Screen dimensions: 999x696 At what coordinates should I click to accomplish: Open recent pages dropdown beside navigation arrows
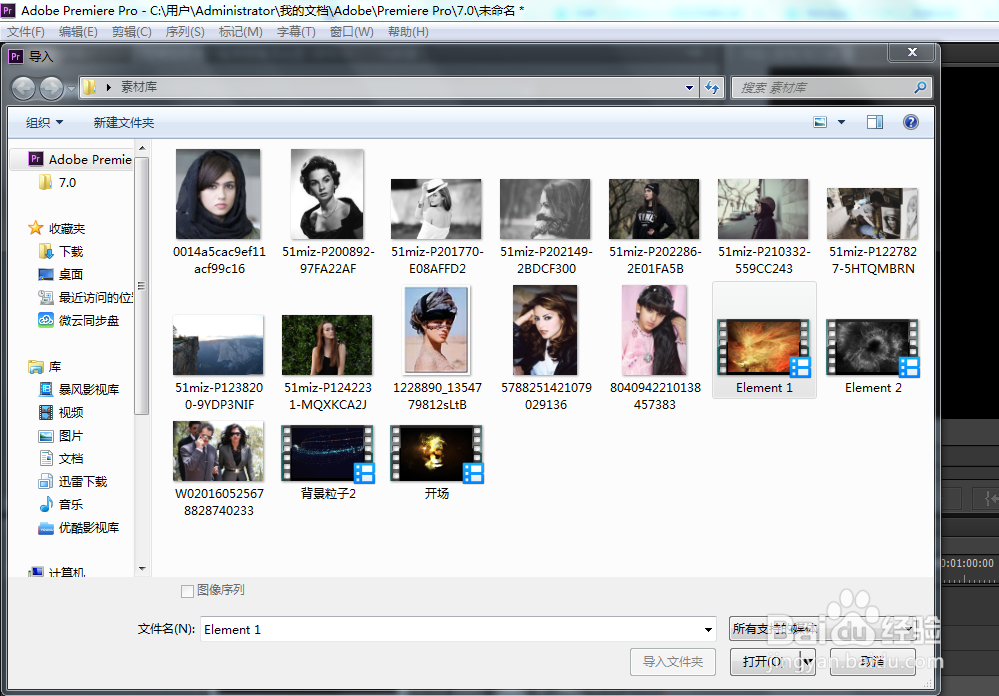click(x=71, y=88)
